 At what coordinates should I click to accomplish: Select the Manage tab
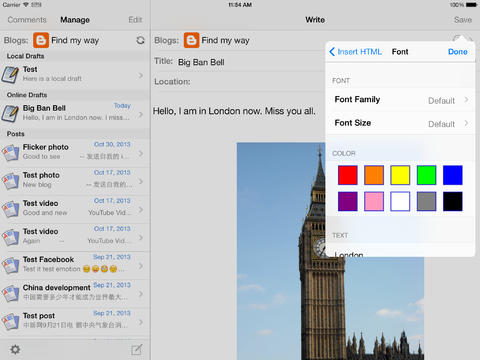coord(75,20)
